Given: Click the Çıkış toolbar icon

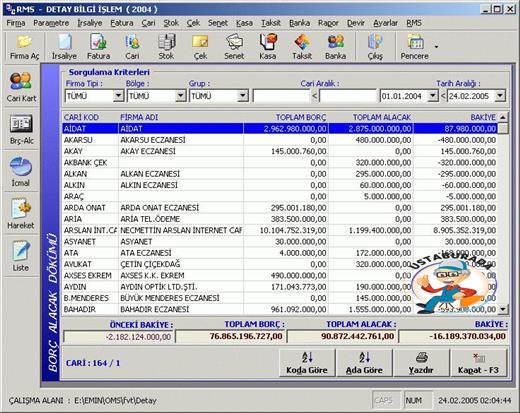Looking at the screenshot, I should coord(375,47).
